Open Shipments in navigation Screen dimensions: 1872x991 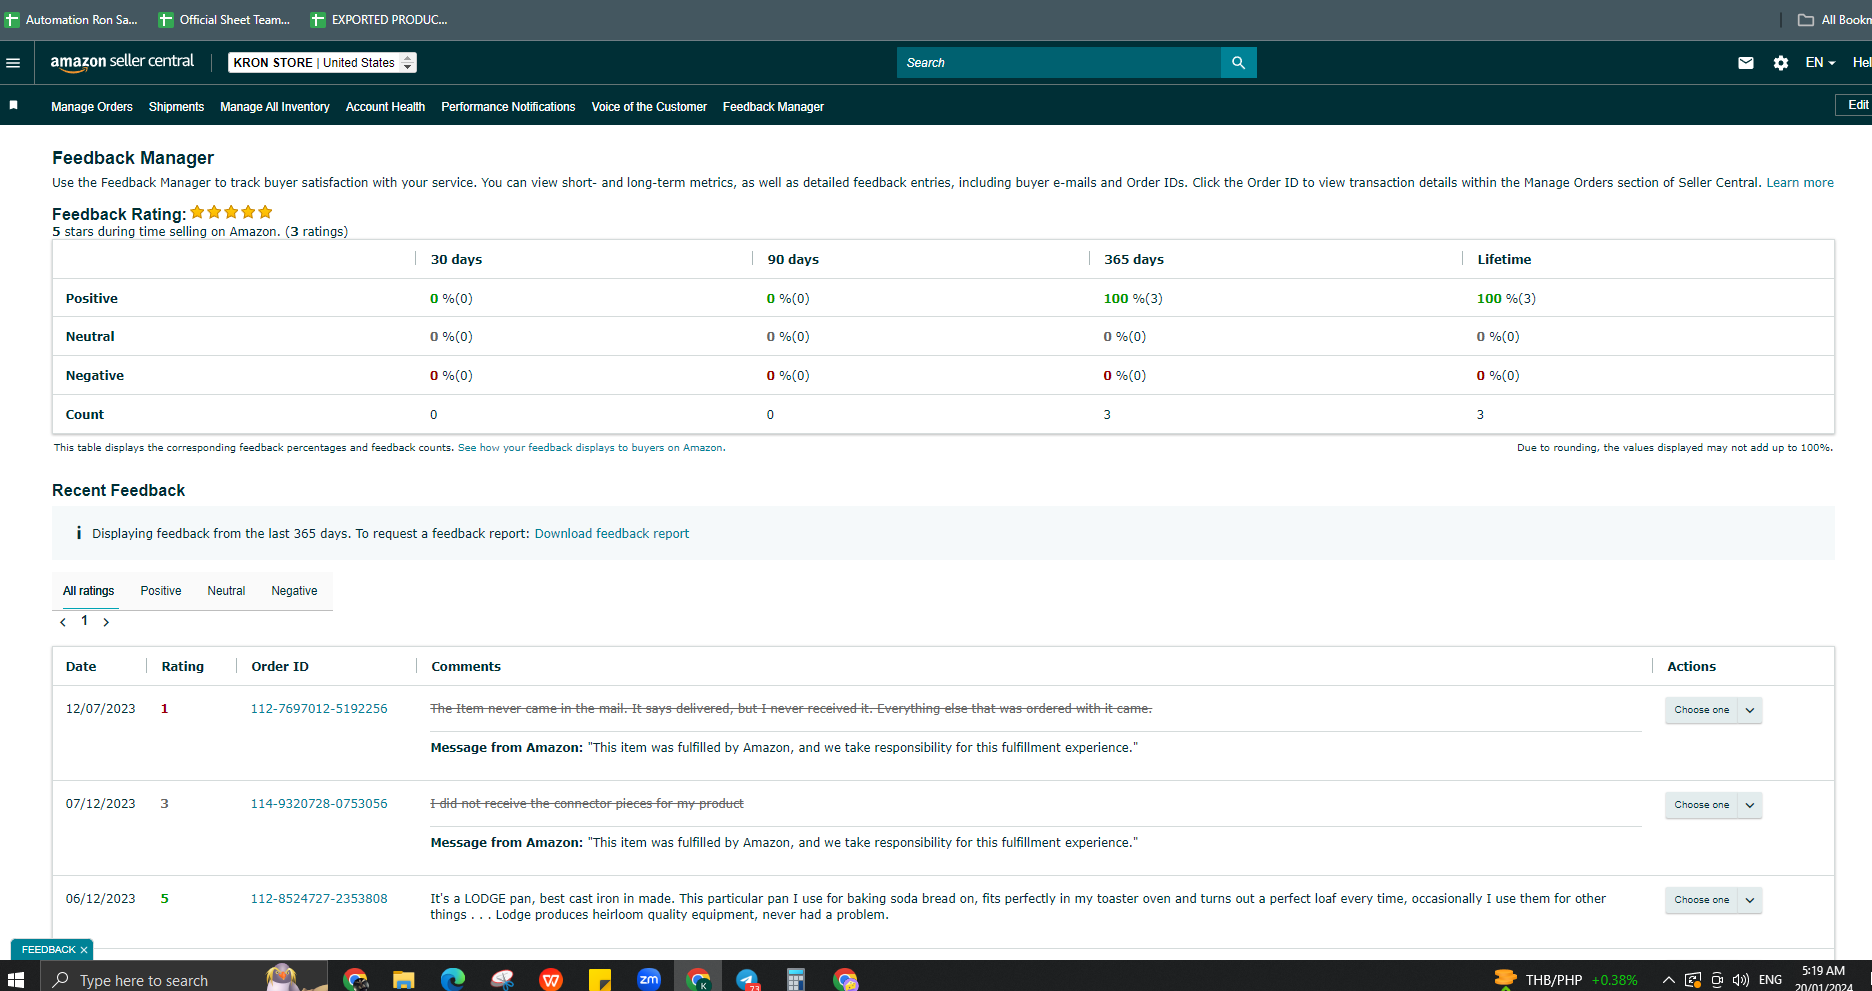point(176,107)
